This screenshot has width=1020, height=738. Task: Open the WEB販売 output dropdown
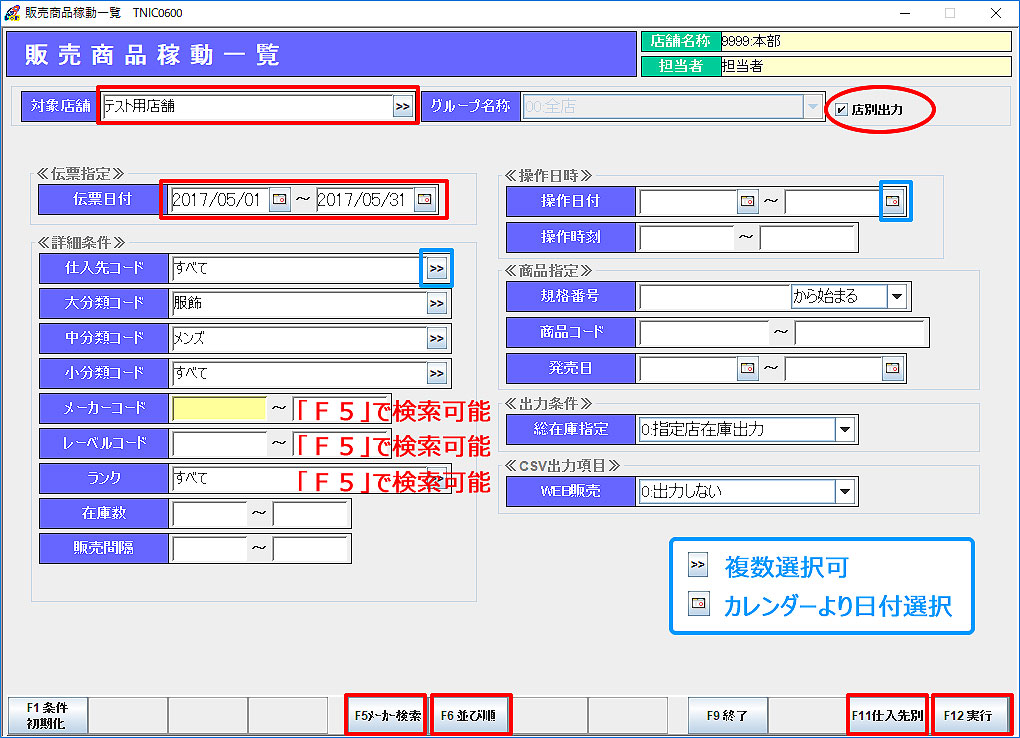click(845, 491)
